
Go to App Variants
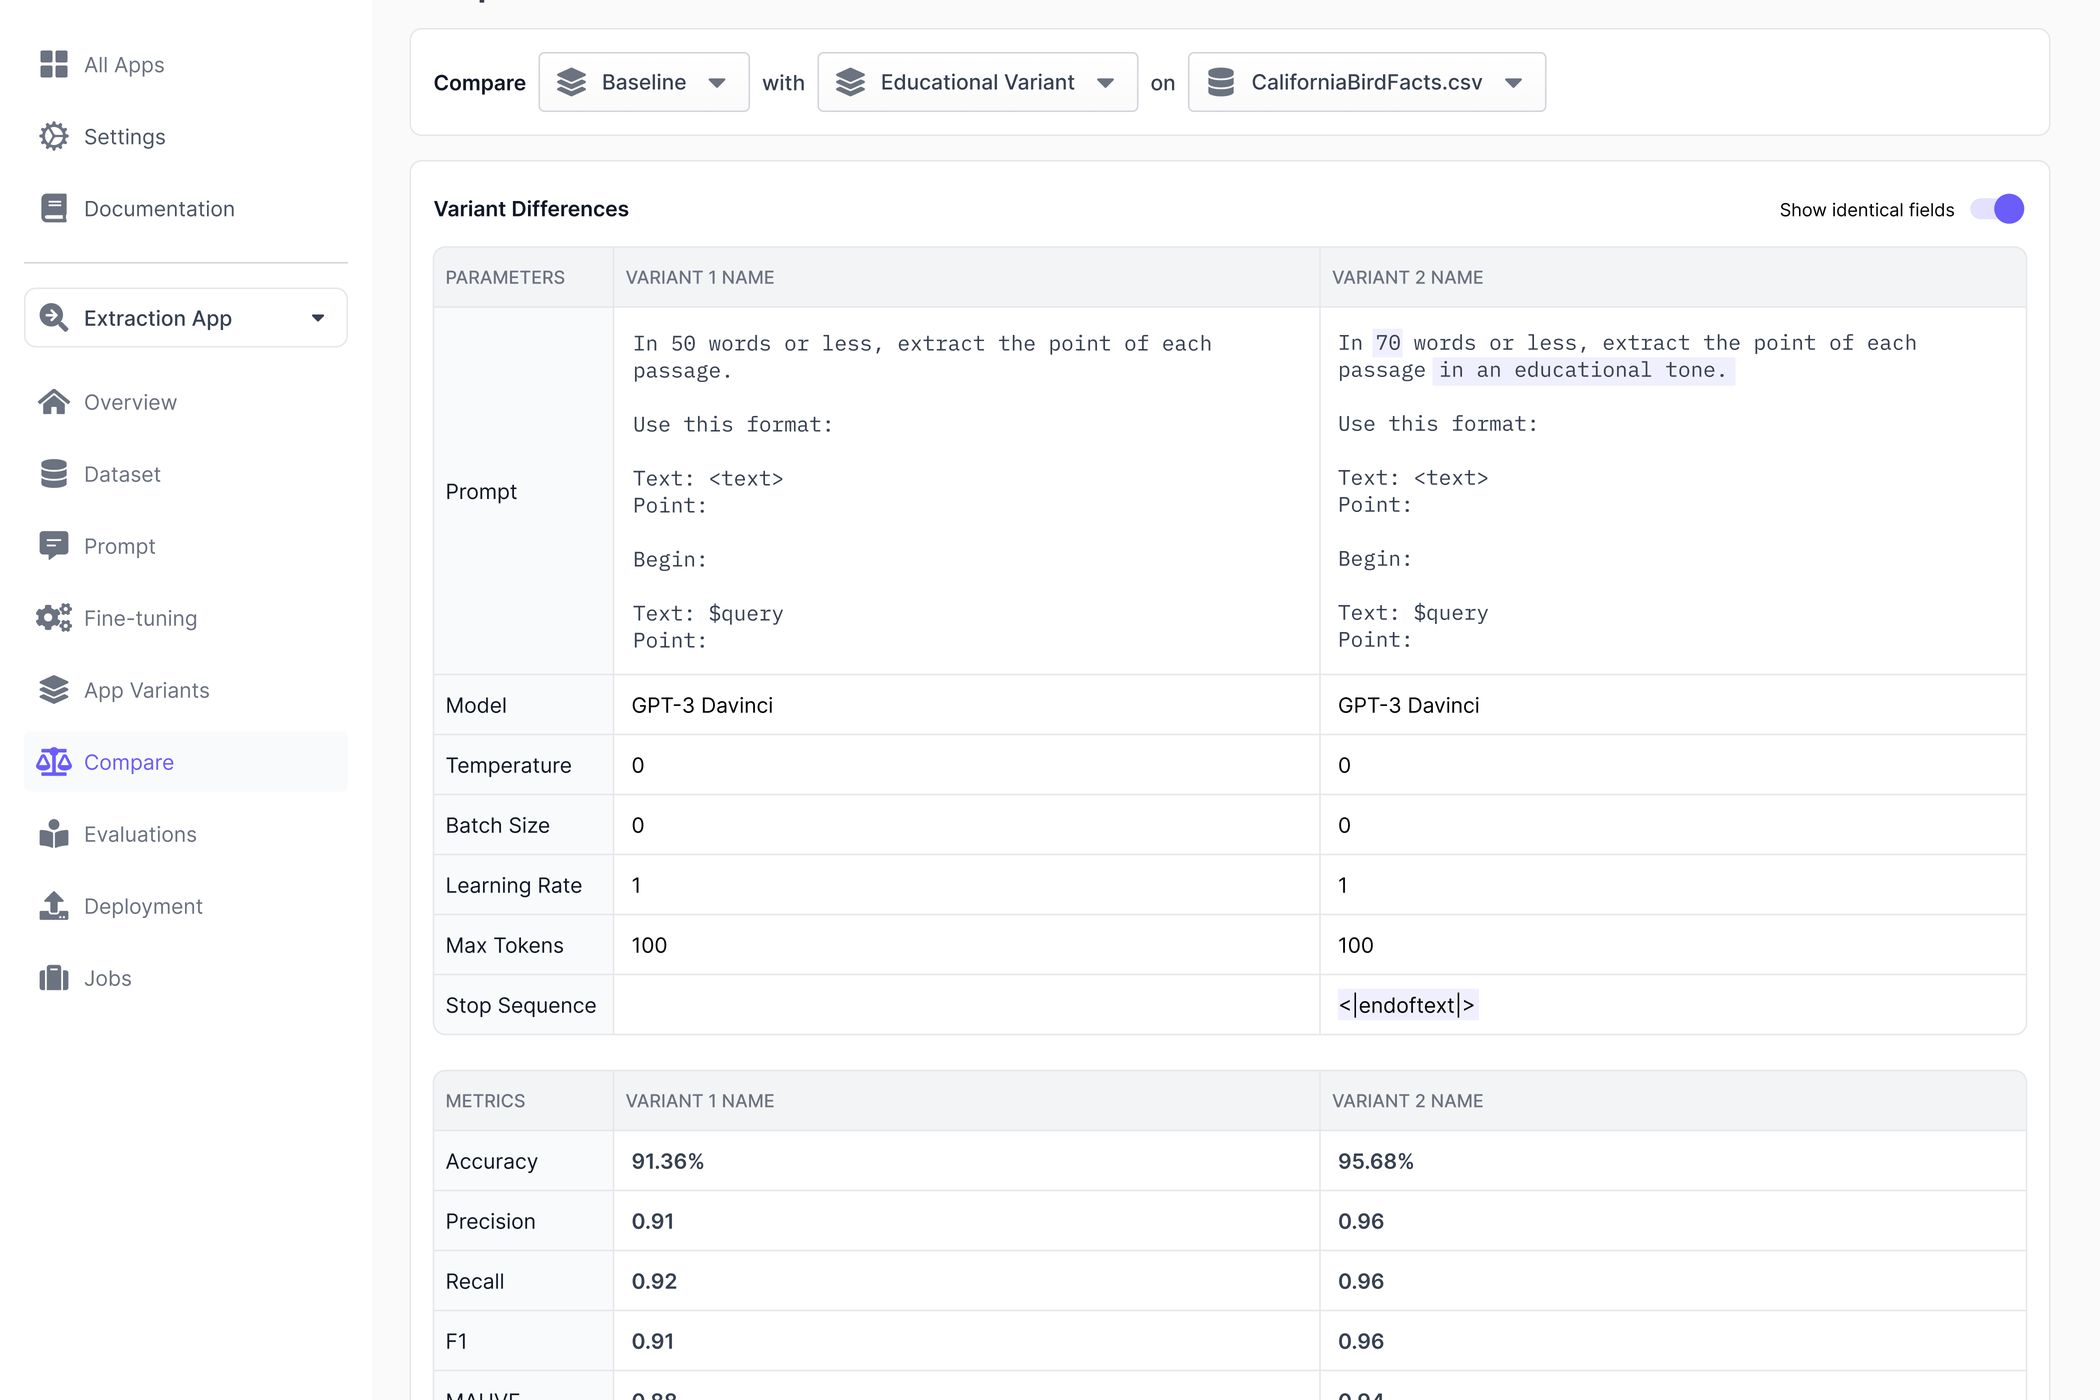tap(147, 690)
